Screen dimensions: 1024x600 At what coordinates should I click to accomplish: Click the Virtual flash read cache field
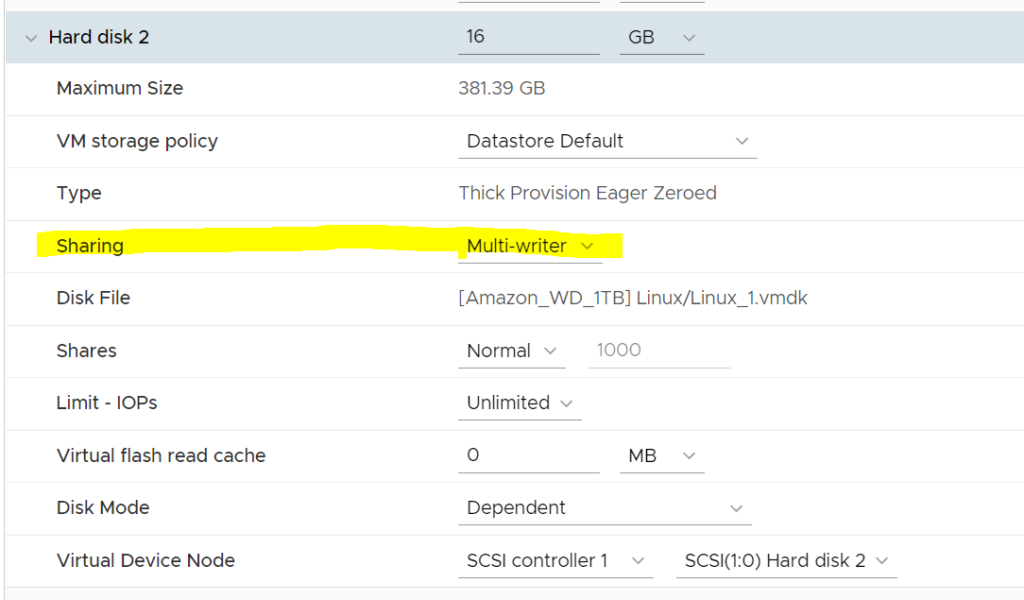(528, 455)
